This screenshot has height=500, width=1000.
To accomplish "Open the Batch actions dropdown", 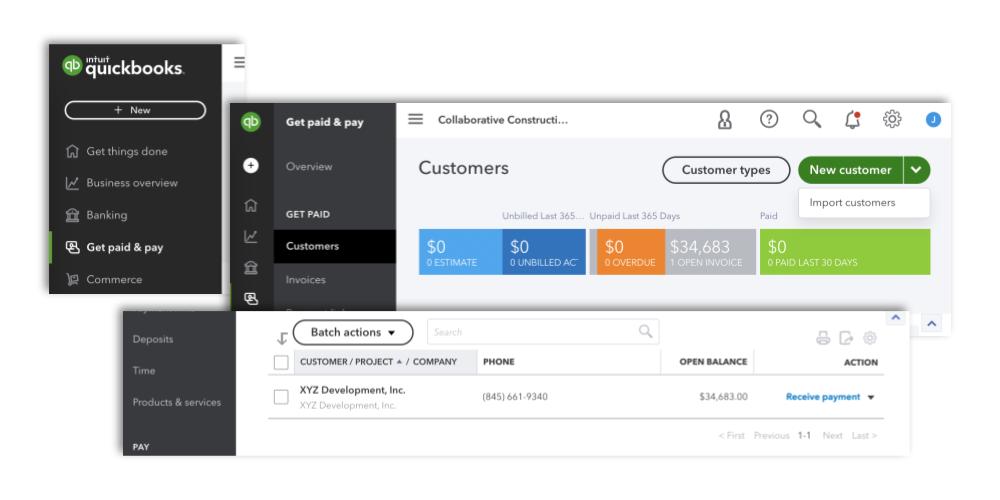I will pyautogui.click(x=353, y=332).
